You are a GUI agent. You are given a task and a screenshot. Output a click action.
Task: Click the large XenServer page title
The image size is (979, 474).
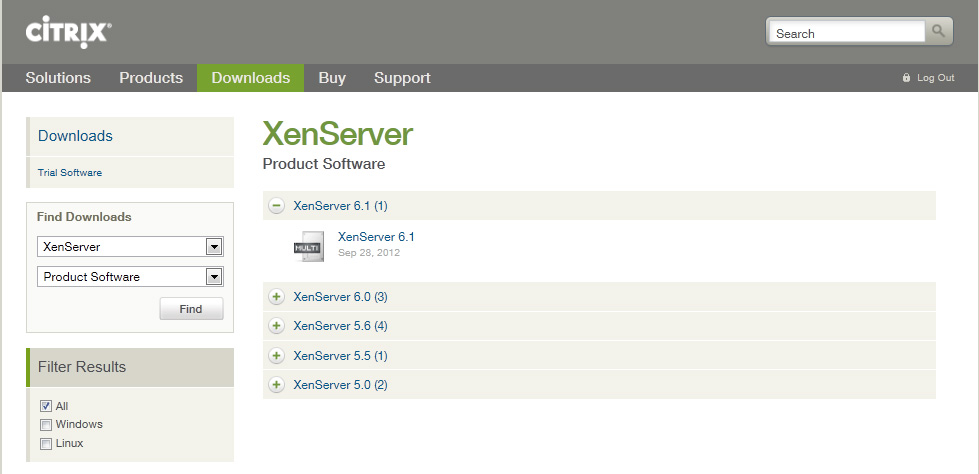coord(338,134)
